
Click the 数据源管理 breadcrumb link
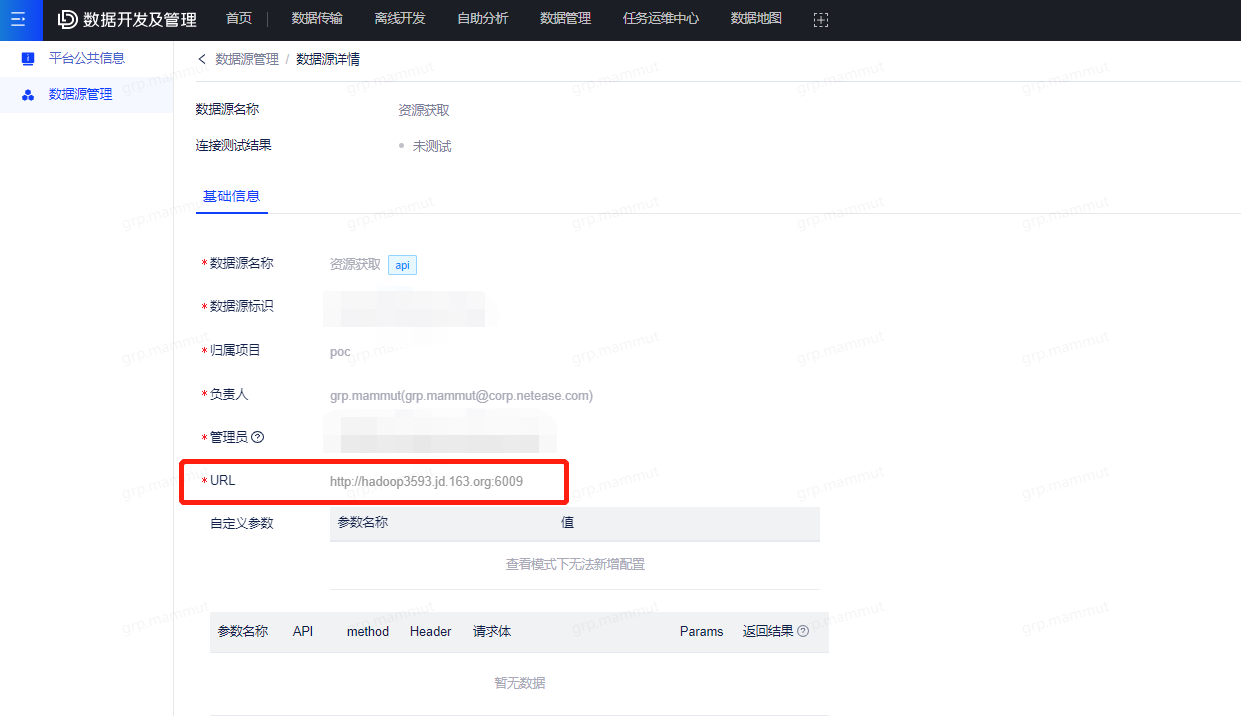(x=247, y=59)
